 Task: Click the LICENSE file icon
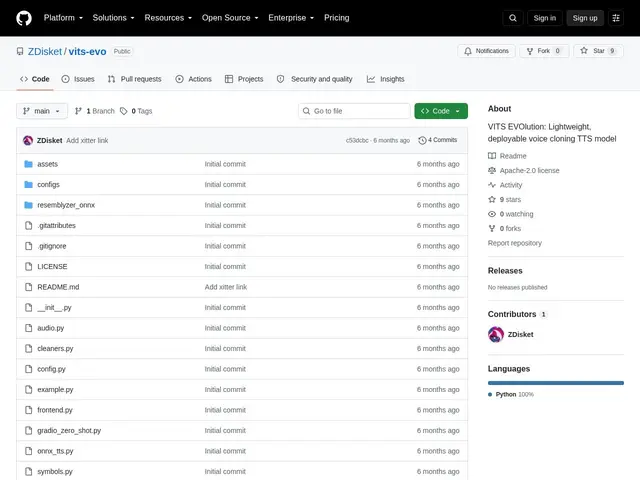click(28, 267)
